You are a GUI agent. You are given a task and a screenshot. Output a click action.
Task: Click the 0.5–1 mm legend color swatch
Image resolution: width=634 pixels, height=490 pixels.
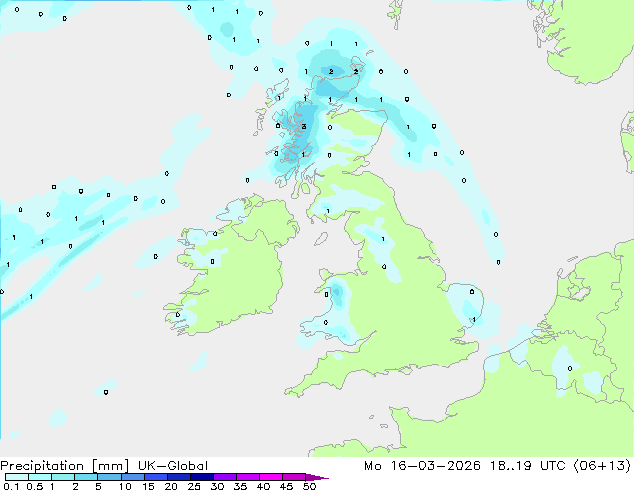pyautogui.click(x=40, y=477)
